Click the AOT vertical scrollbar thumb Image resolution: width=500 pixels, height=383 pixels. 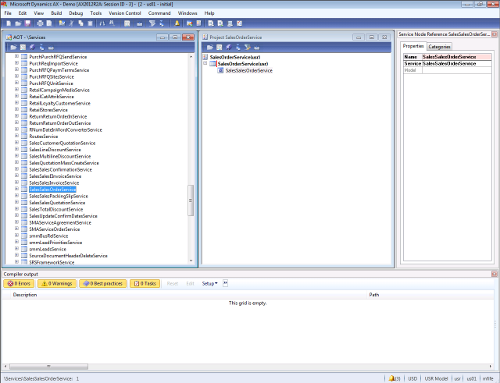pos(191,200)
